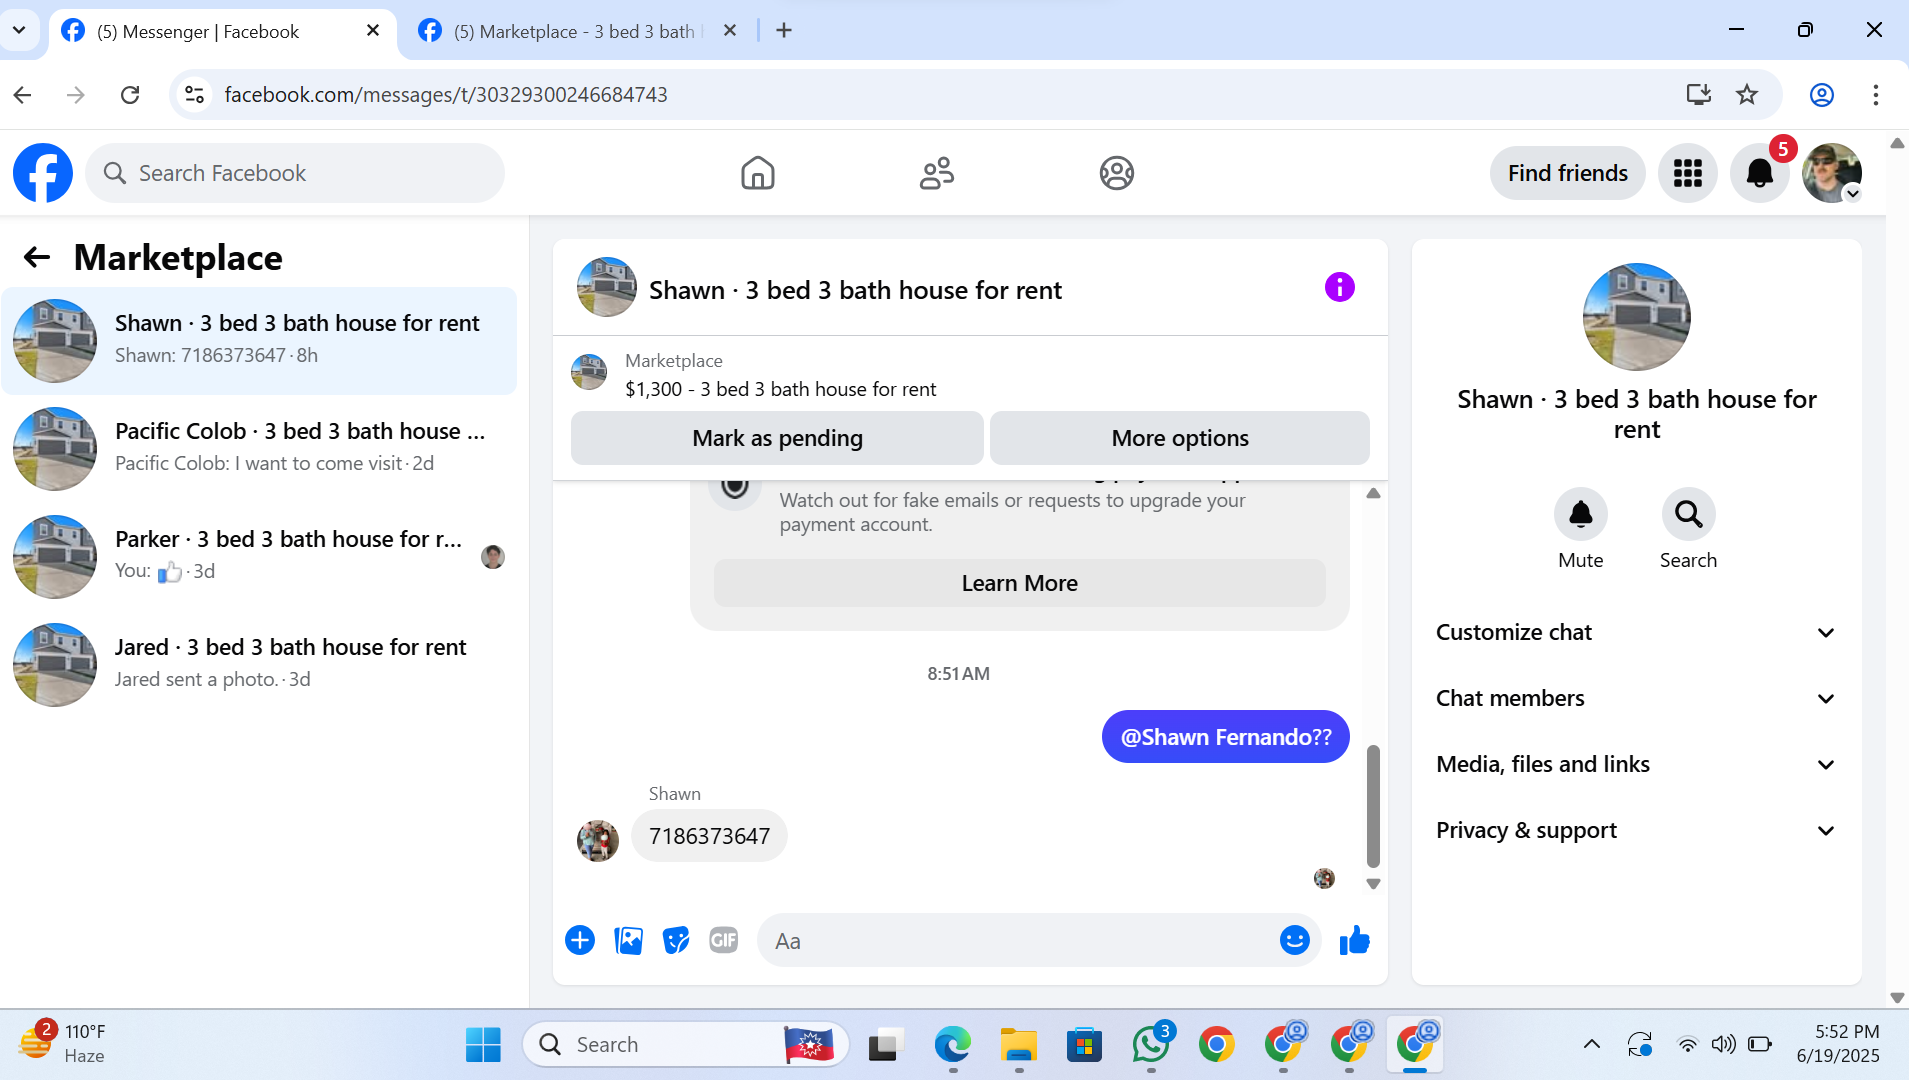Viewport: 1909px width, 1080px height.
Task: Click Mark as pending button
Action: 777,438
